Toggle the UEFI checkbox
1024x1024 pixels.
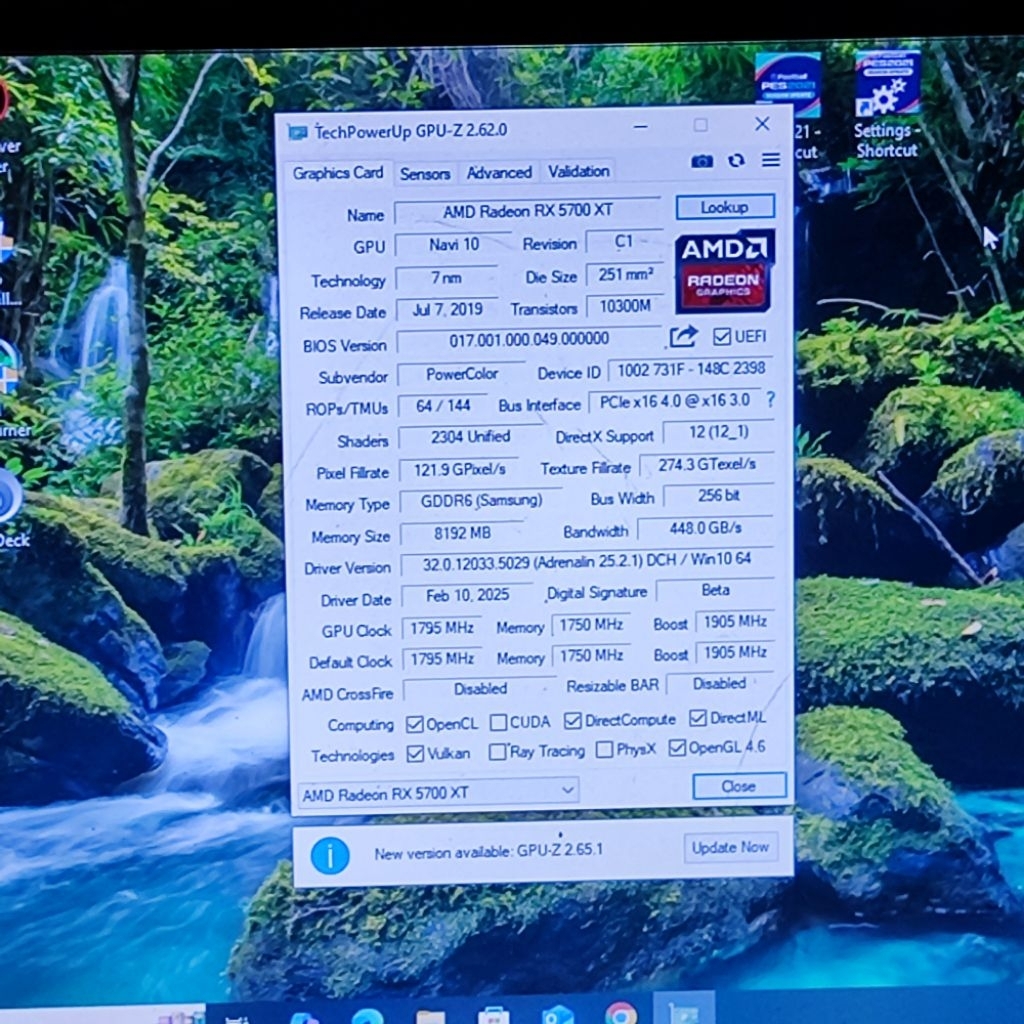[x=722, y=337]
